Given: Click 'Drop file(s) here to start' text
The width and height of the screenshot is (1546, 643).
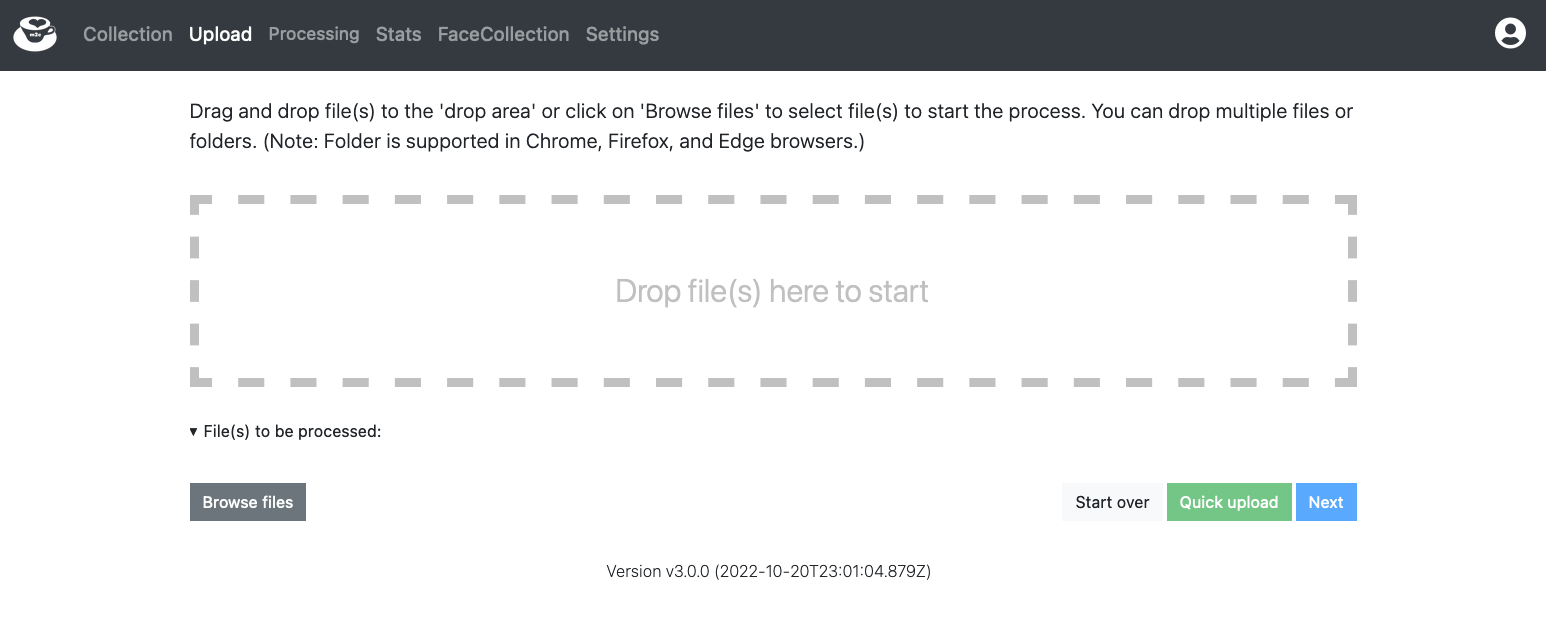Looking at the screenshot, I should (772, 291).
